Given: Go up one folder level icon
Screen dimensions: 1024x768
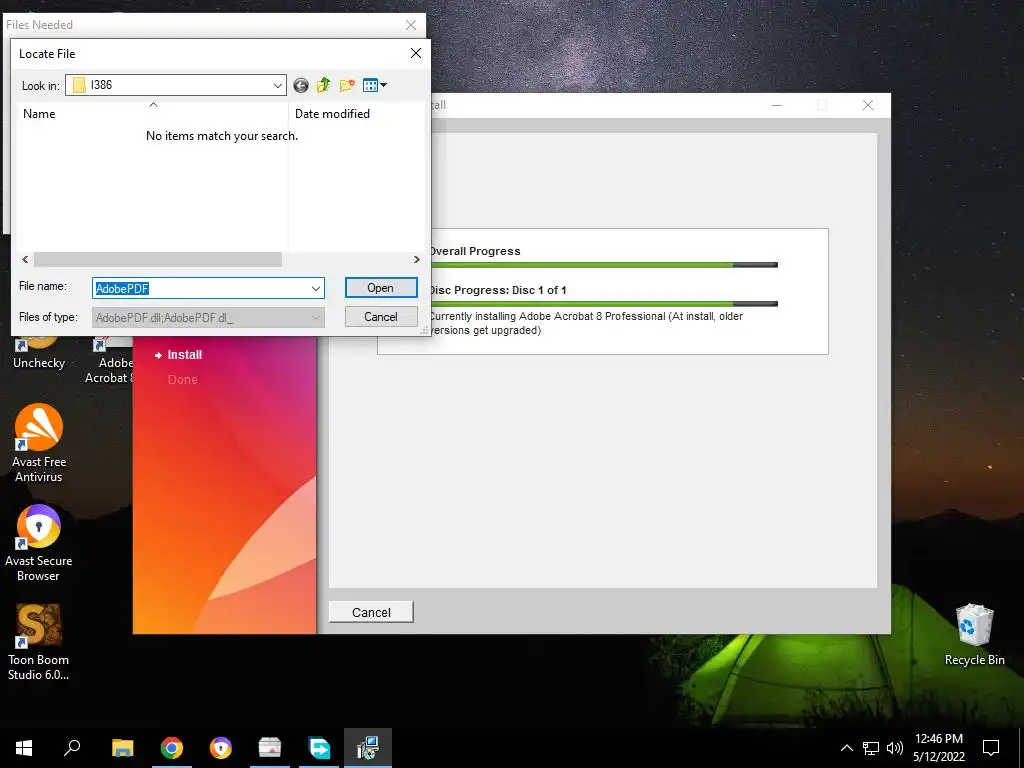Looking at the screenshot, I should pyautogui.click(x=323, y=85).
